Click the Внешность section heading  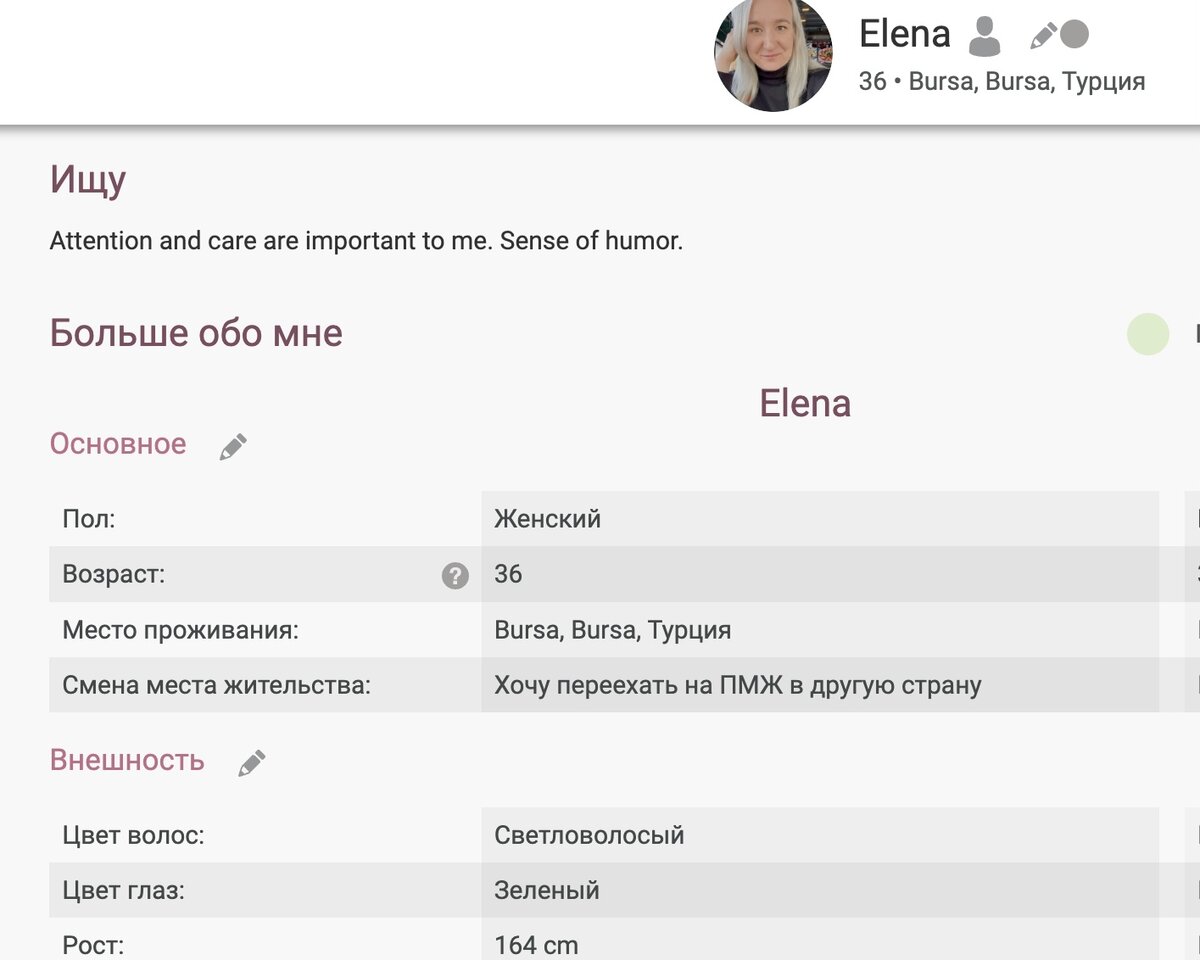[127, 761]
